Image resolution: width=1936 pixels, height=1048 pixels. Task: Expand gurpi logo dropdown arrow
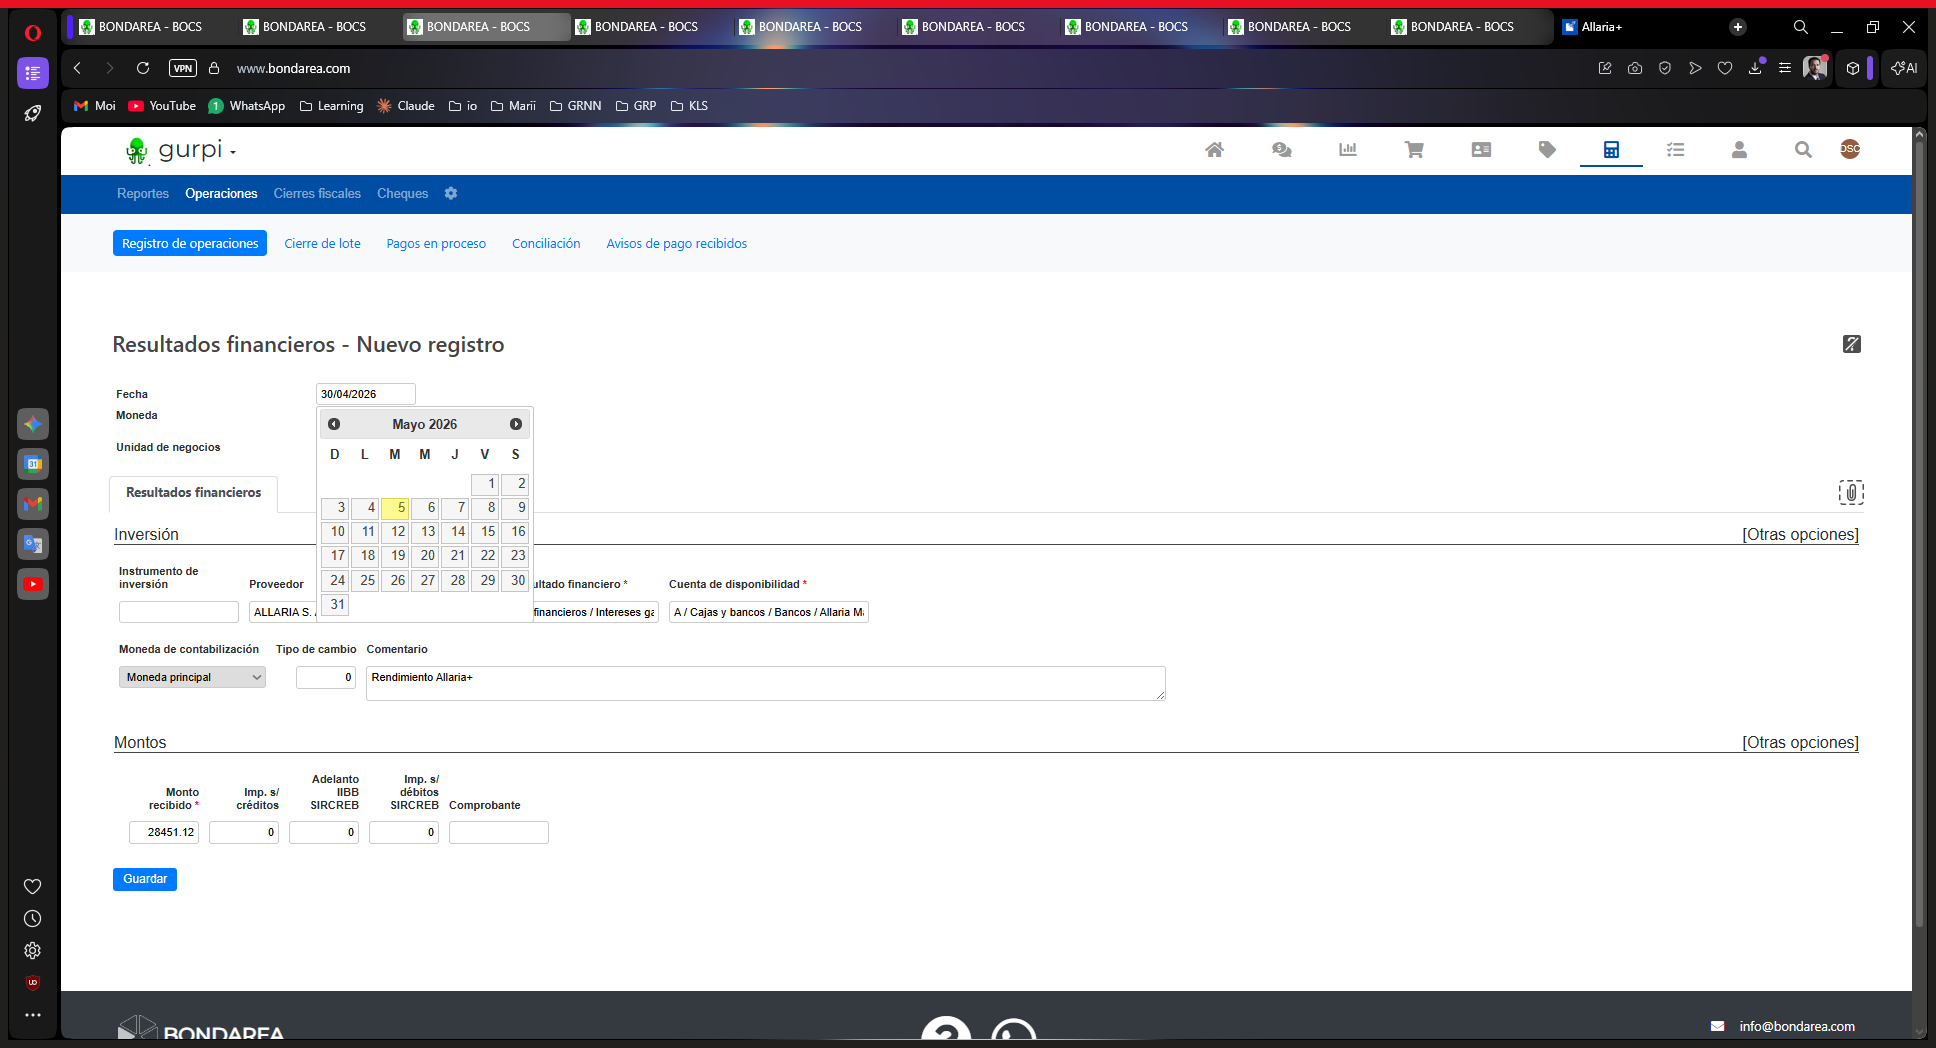[x=233, y=152]
